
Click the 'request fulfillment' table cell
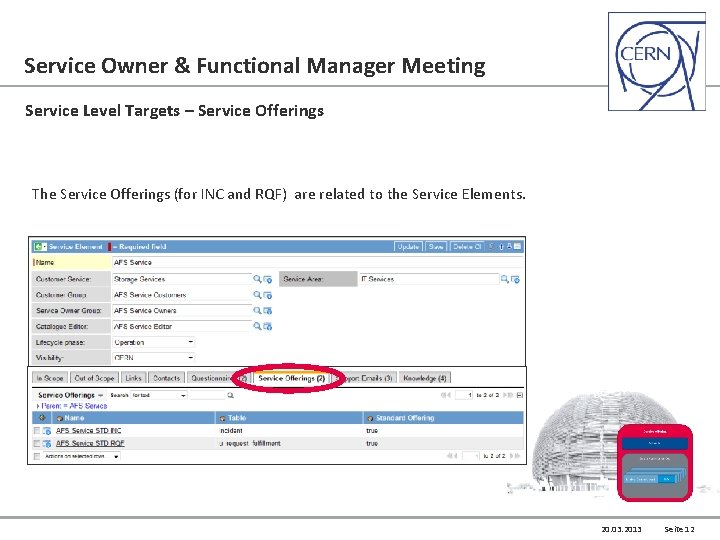point(250,444)
